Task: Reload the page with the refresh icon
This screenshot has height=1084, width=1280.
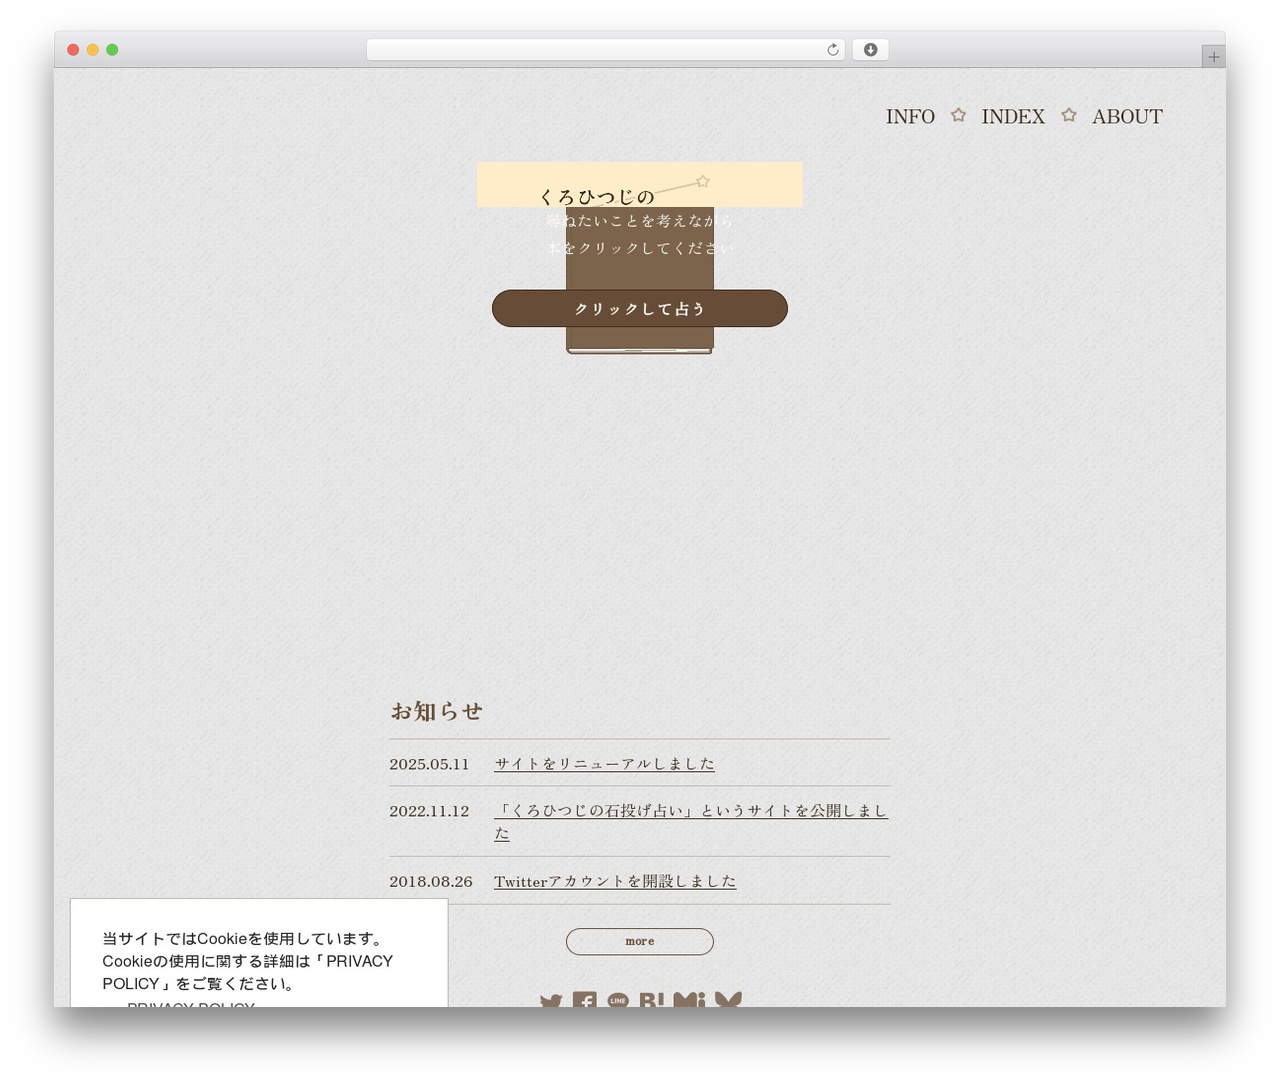Action: click(x=832, y=50)
